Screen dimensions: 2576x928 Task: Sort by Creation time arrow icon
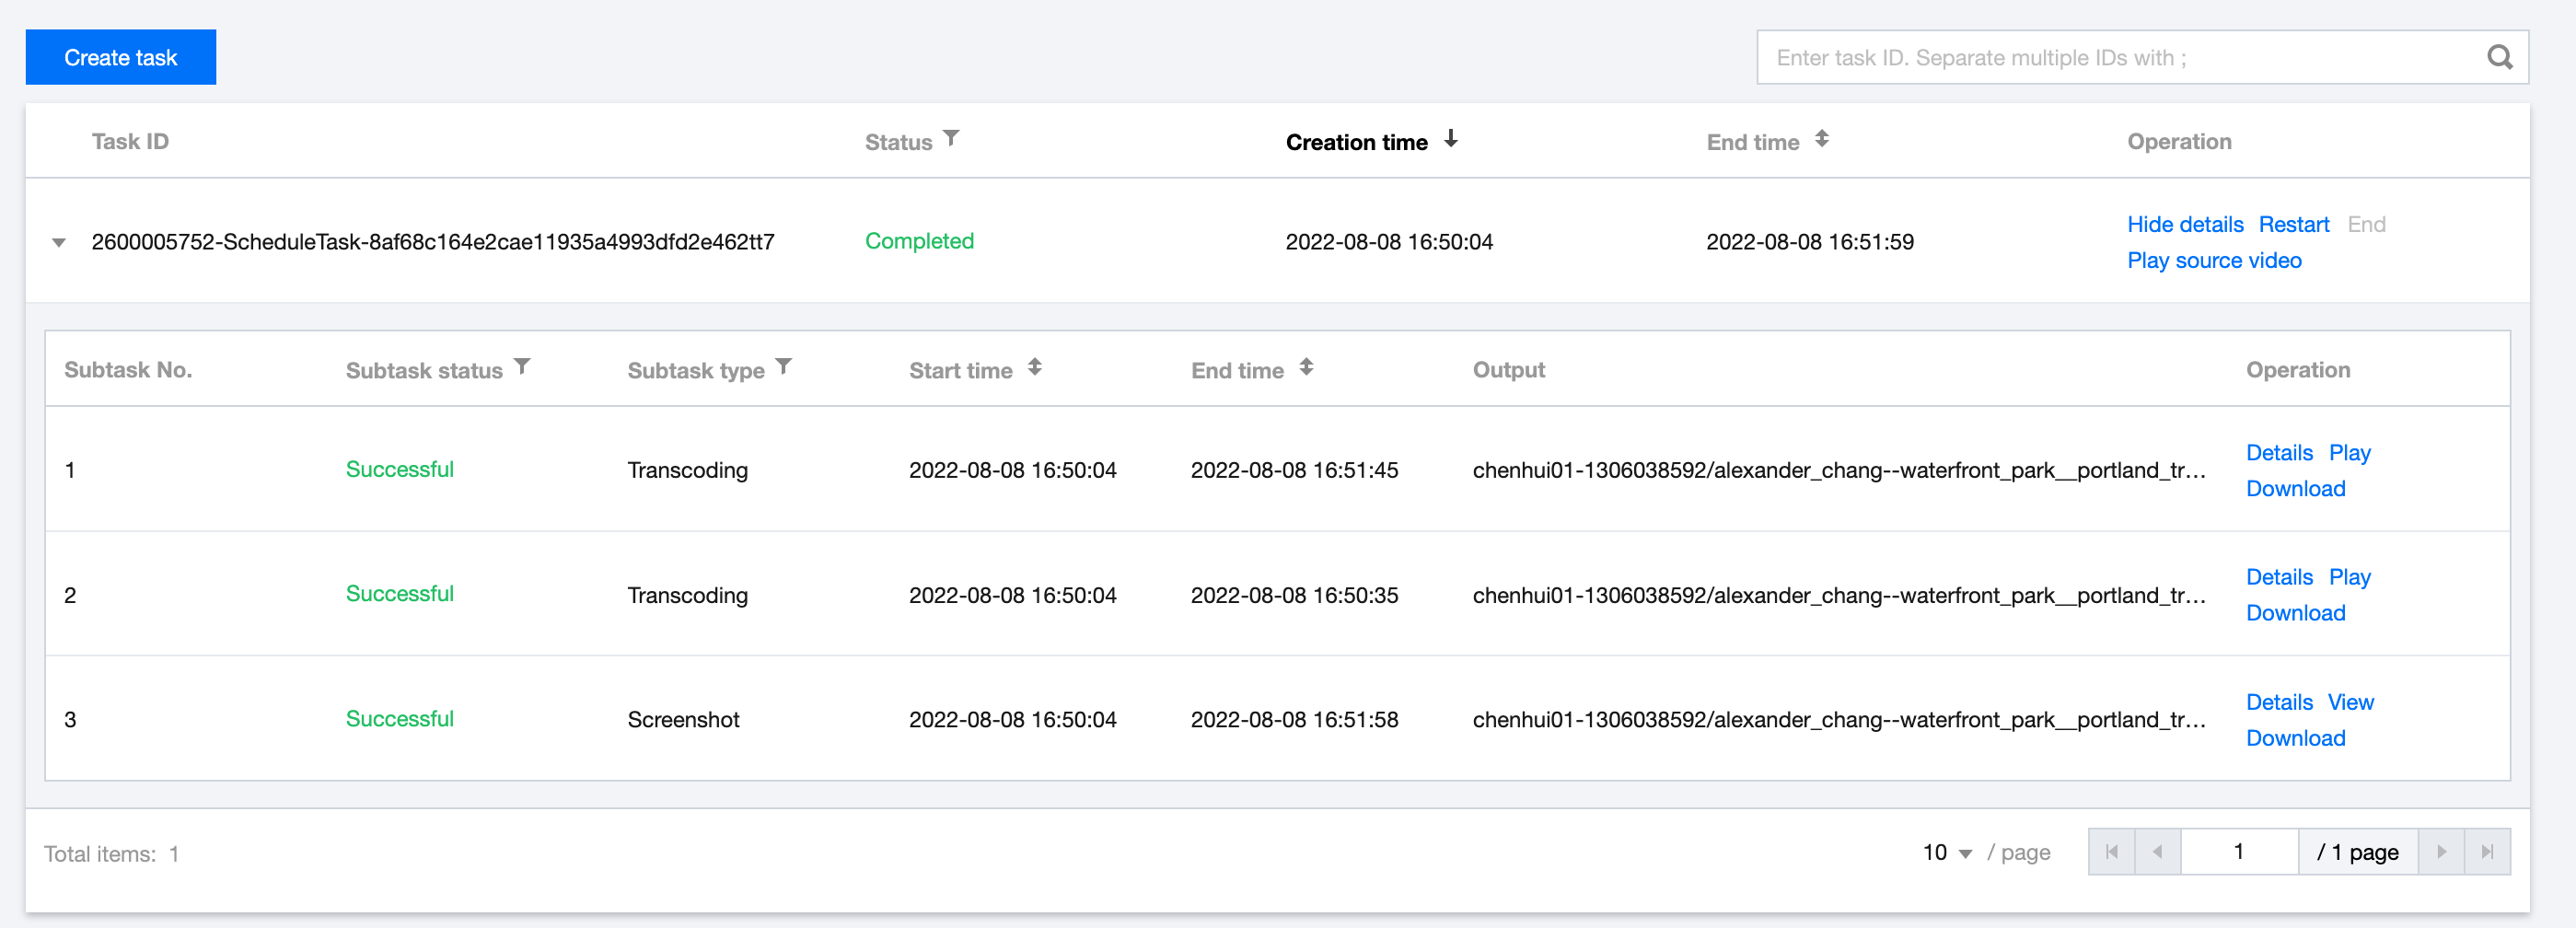tap(1450, 140)
